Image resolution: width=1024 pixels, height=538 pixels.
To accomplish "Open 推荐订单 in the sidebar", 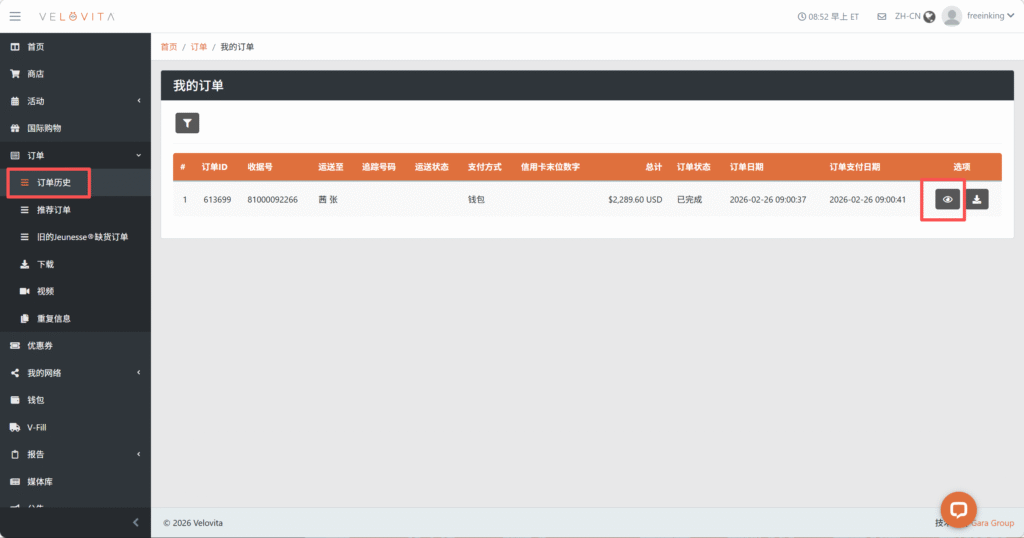I will [x=54, y=210].
